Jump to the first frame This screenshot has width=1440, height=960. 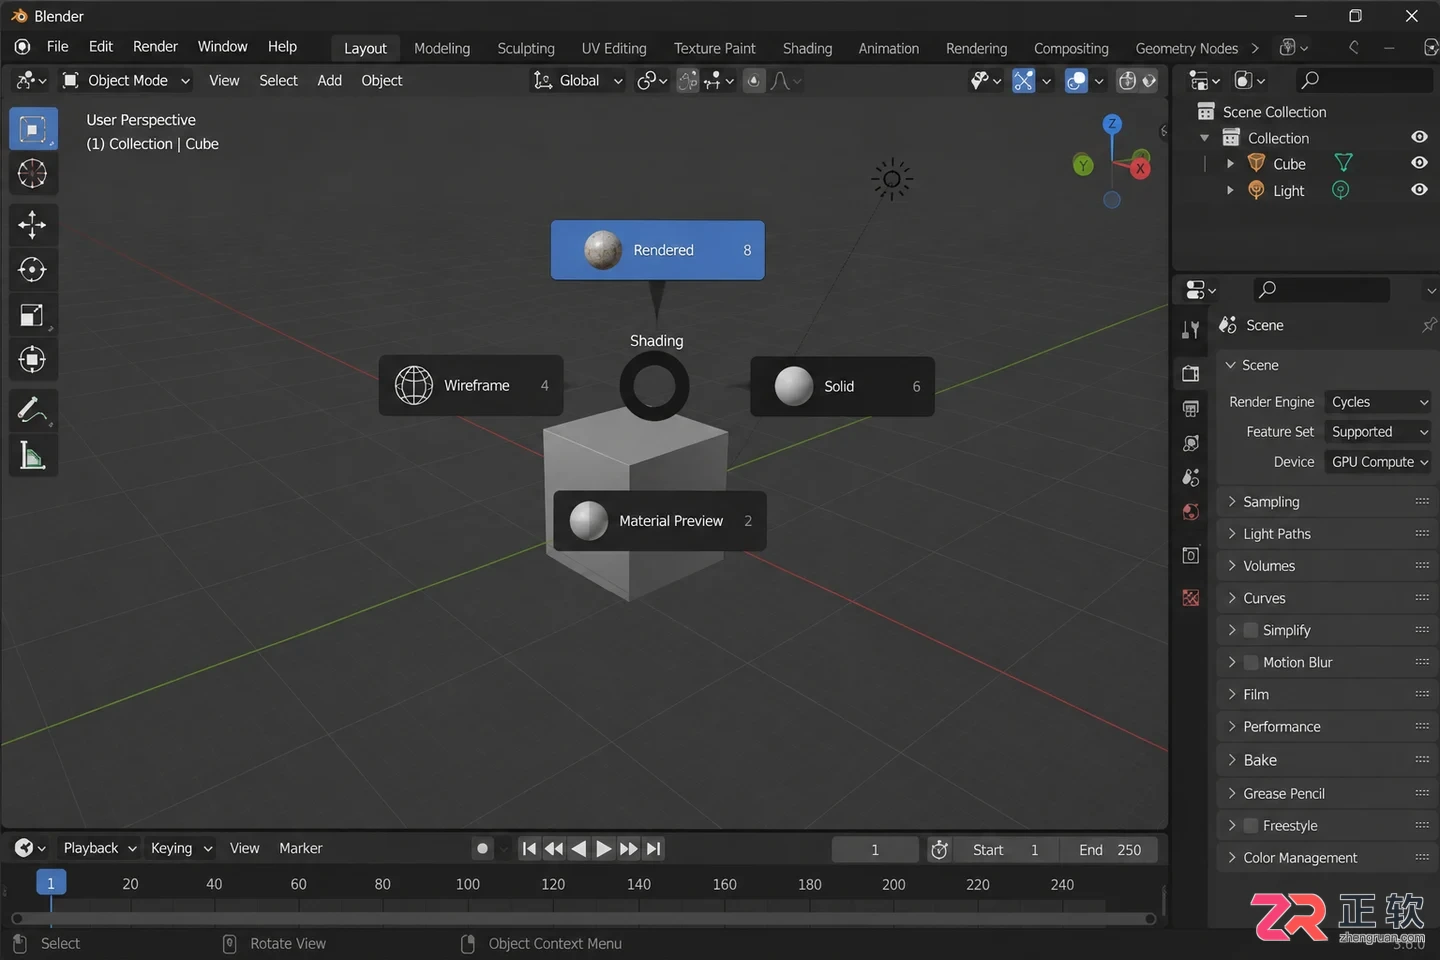[529, 849]
